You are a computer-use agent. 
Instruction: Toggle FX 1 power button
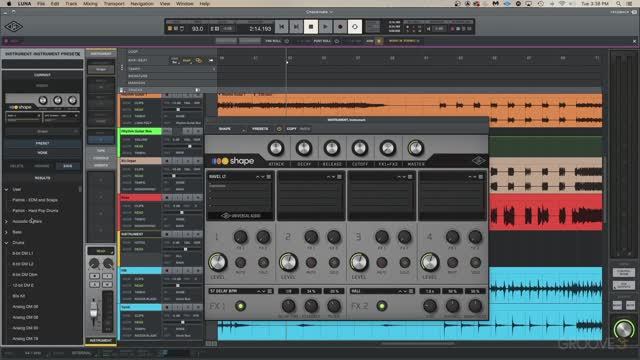tap(240, 306)
